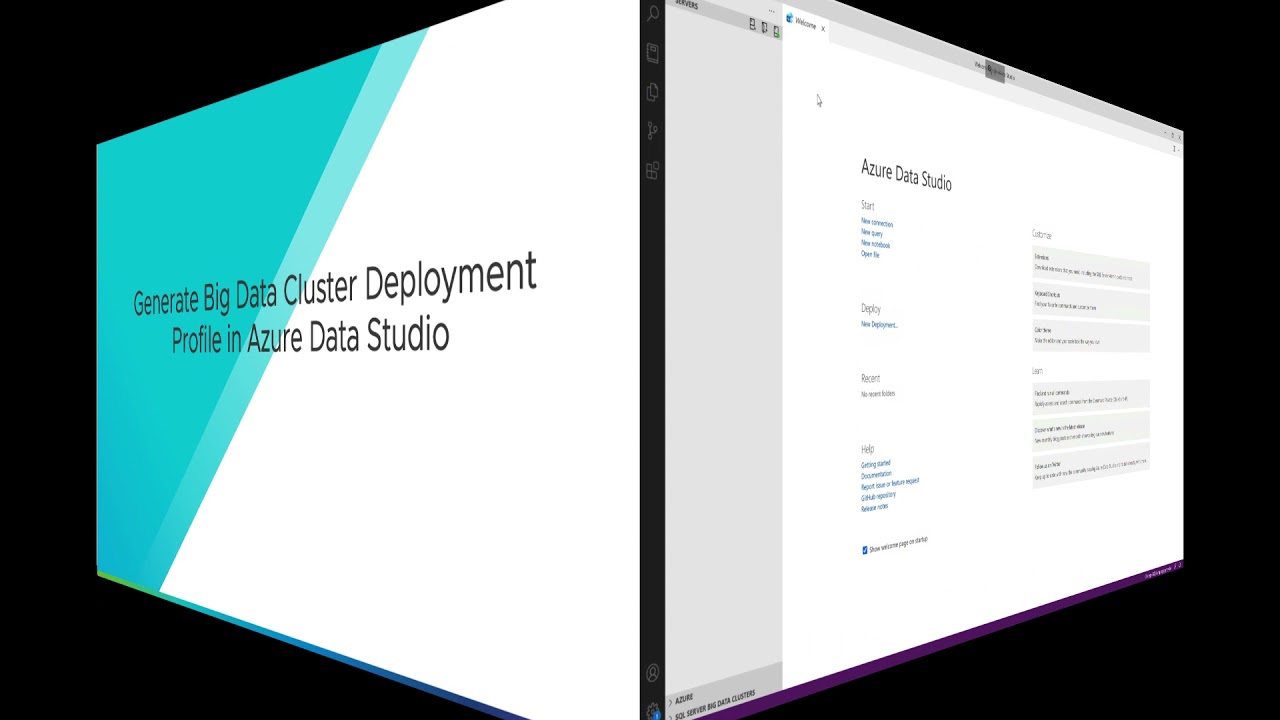1280x720 pixels.
Task: Click the Follow us on Twitter card
Action: click(1091, 463)
